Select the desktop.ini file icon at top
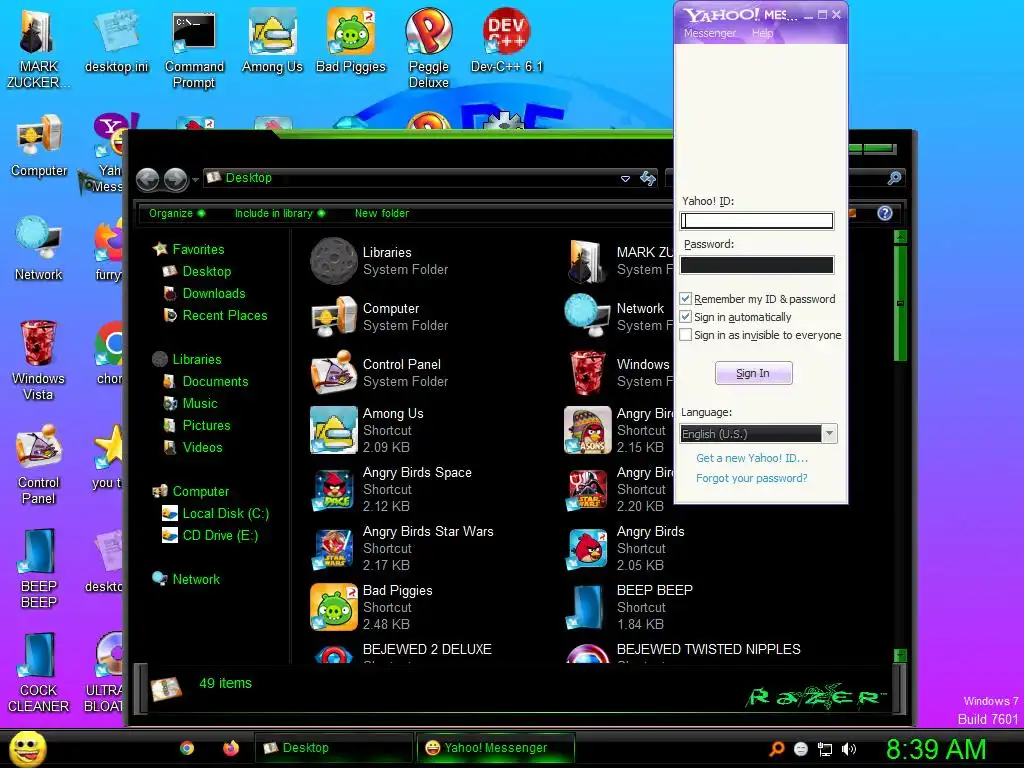The image size is (1024, 768). tap(116, 40)
